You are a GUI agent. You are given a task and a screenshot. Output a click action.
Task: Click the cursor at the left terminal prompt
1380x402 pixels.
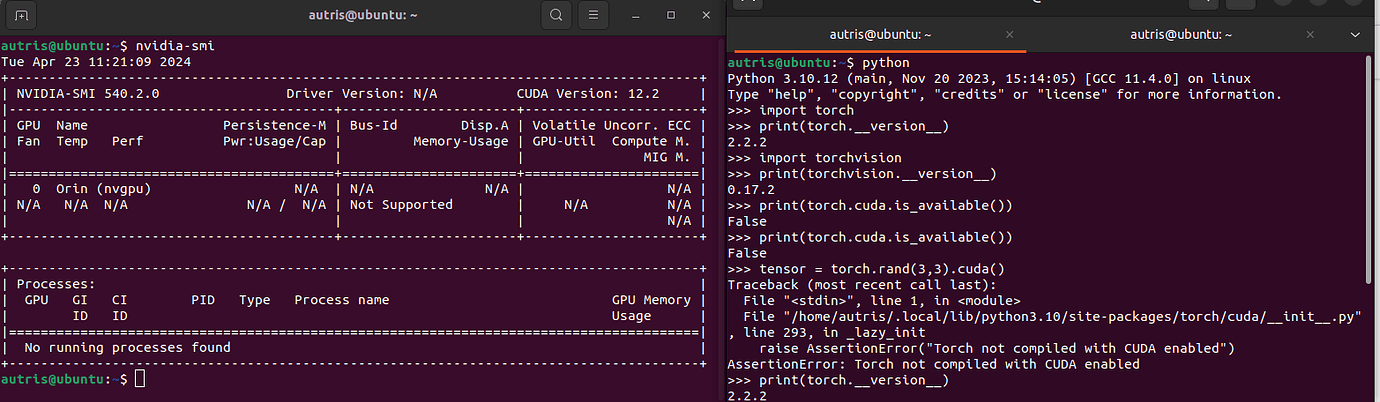coord(140,380)
